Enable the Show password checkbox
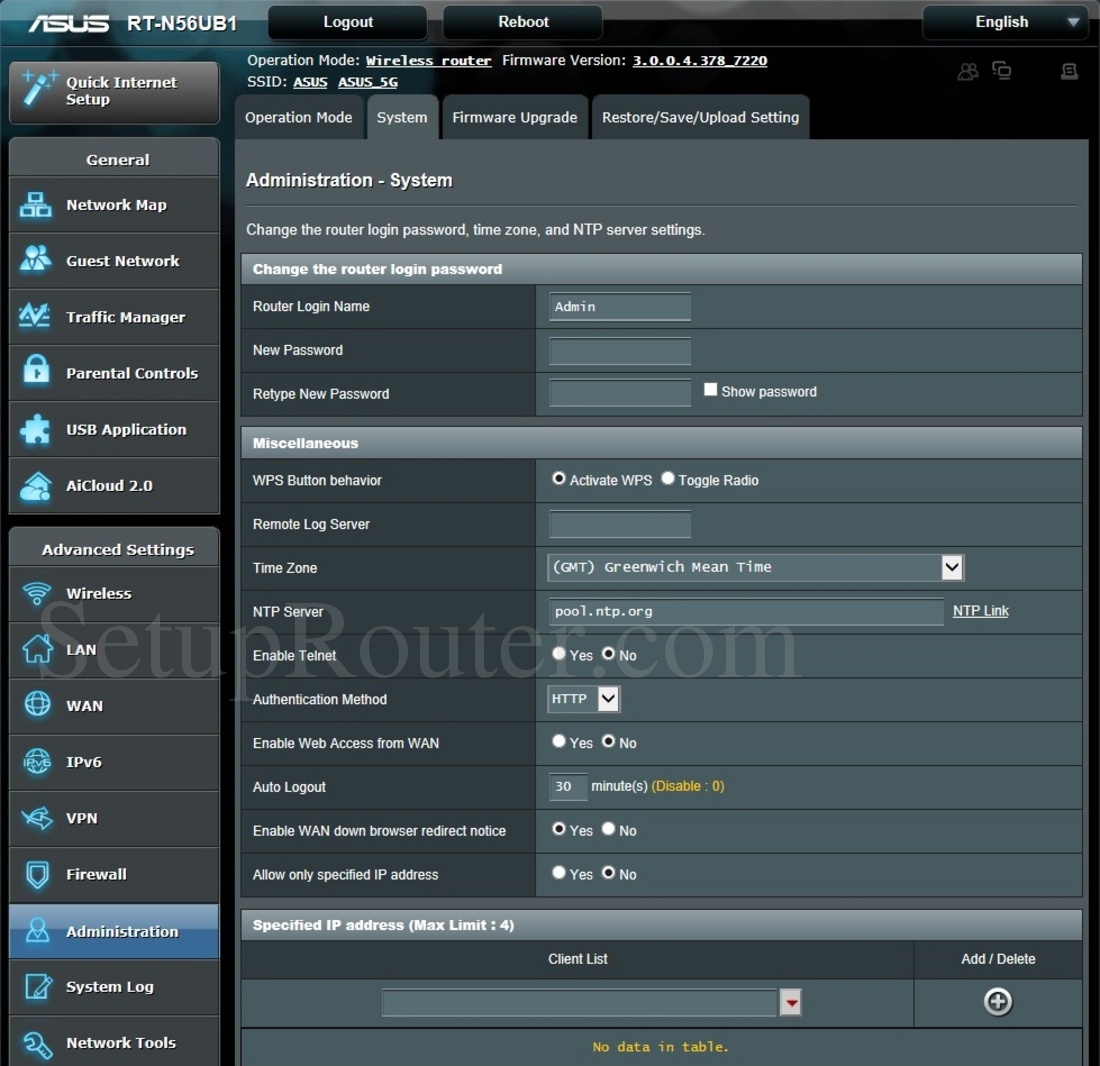The width and height of the screenshot is (1100, 1066). pyautogui.click(x=710, y=390)
